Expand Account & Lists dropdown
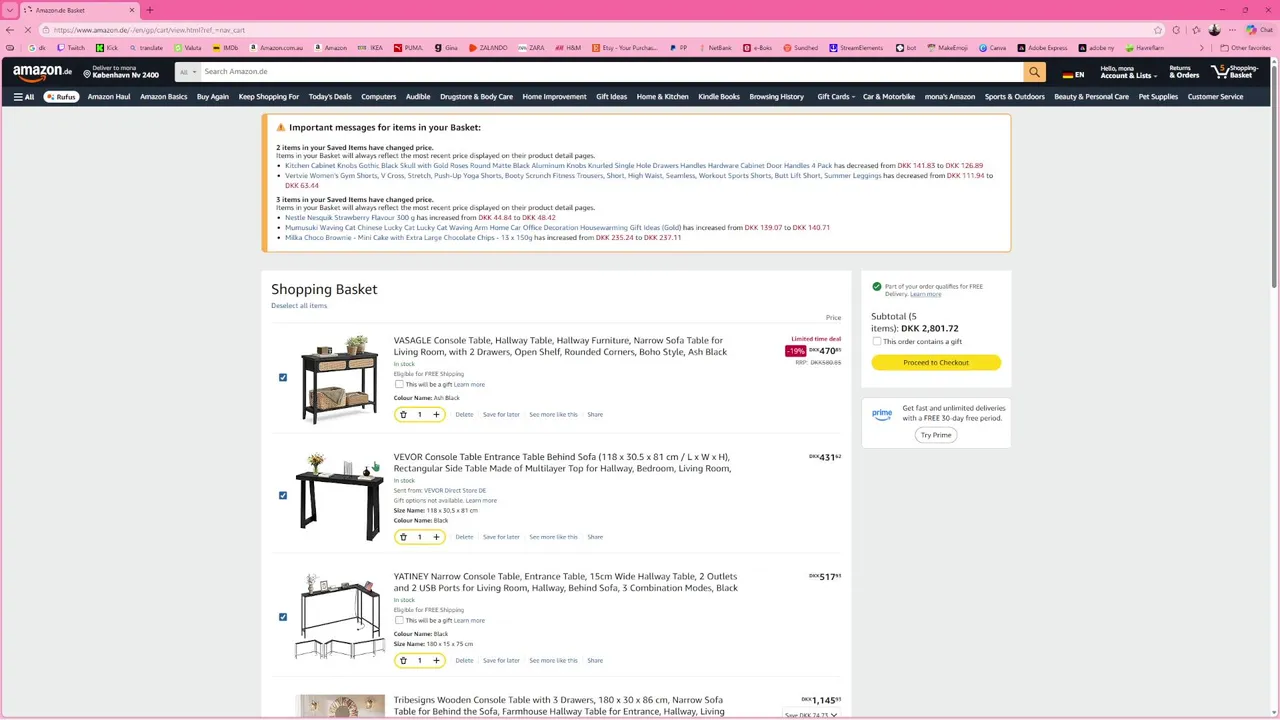Viewport: 1280px width, 720px height. pyautogui.click(x=1128, y=72)
